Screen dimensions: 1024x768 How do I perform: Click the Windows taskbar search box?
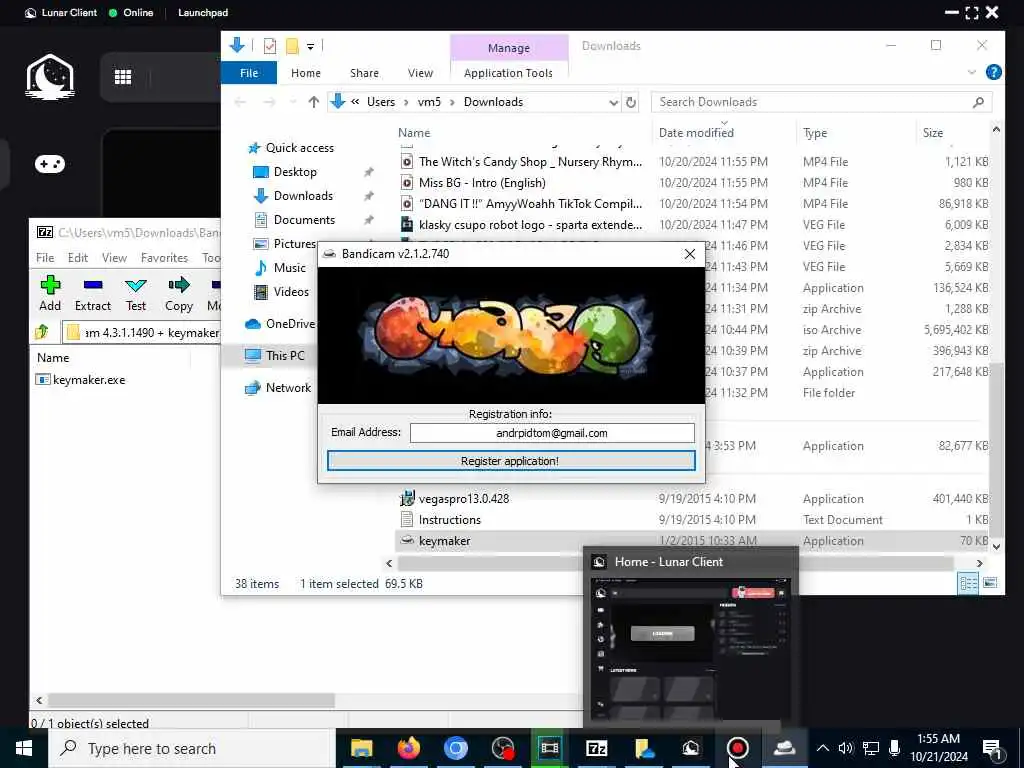pos(191,748)
